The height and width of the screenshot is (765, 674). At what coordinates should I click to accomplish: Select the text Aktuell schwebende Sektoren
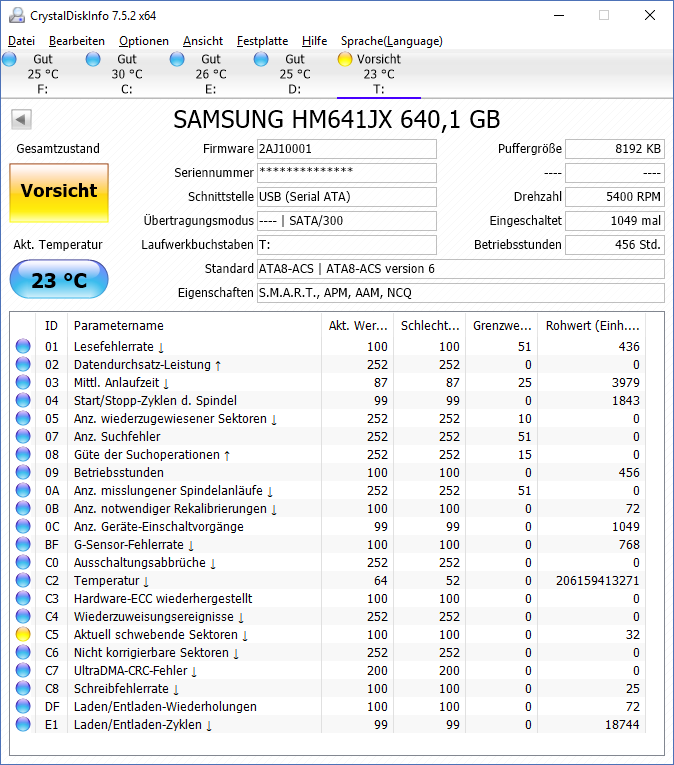(x=156, y=634)
